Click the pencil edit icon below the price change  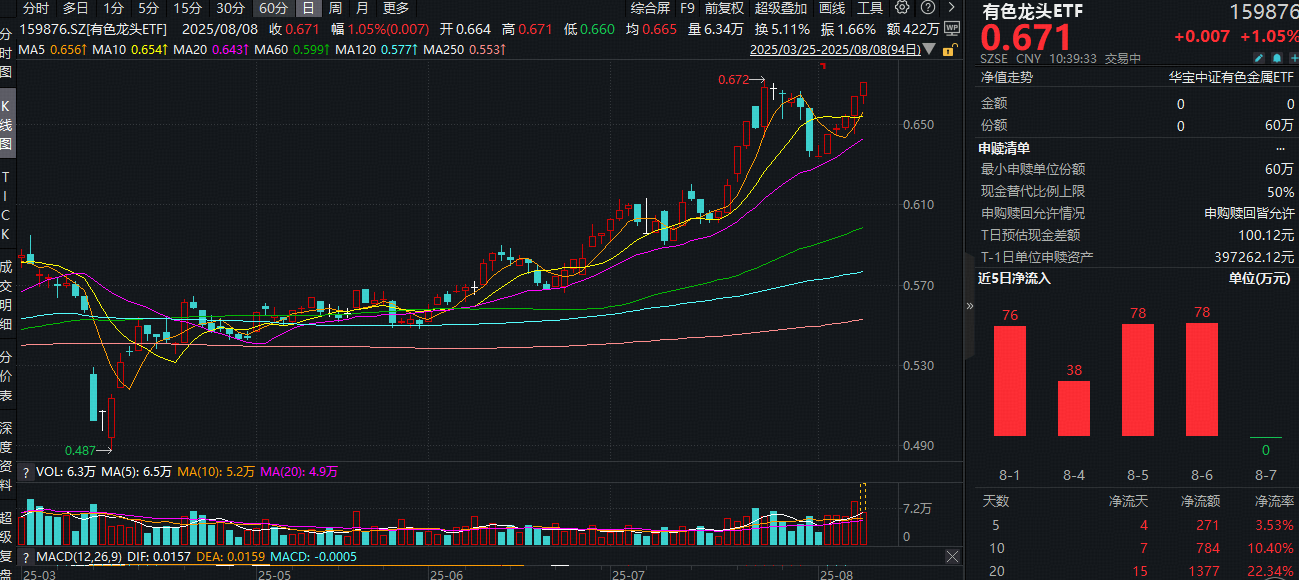coord(1260,58)
